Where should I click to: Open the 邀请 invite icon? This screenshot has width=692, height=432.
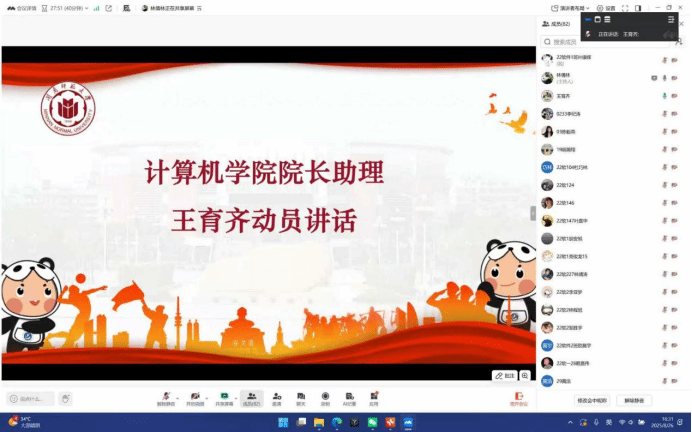click(277, 396)
